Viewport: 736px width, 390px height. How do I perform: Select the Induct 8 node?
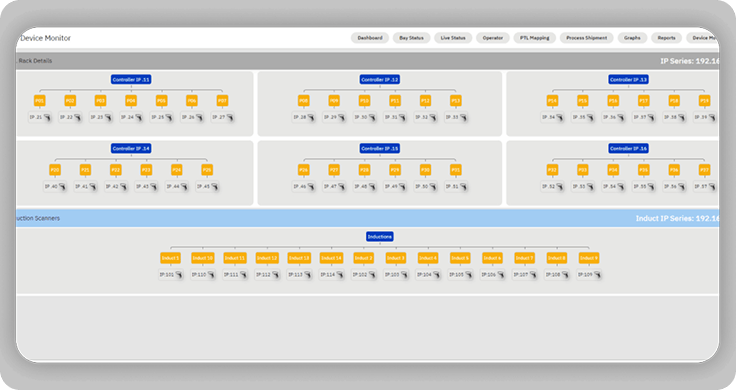coord(557,258)
